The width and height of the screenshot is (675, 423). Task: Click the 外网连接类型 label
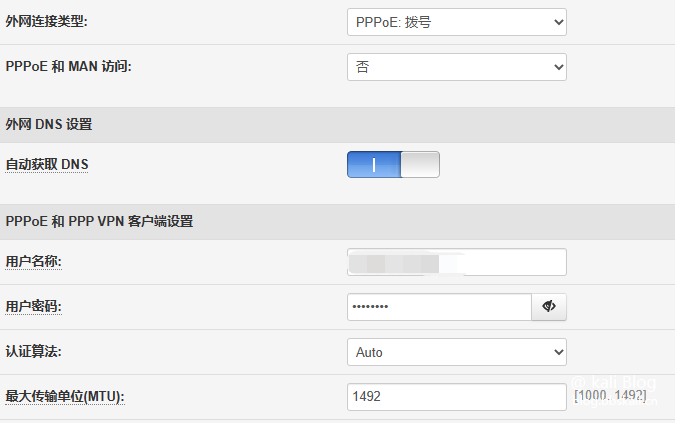tap(46, 21)
